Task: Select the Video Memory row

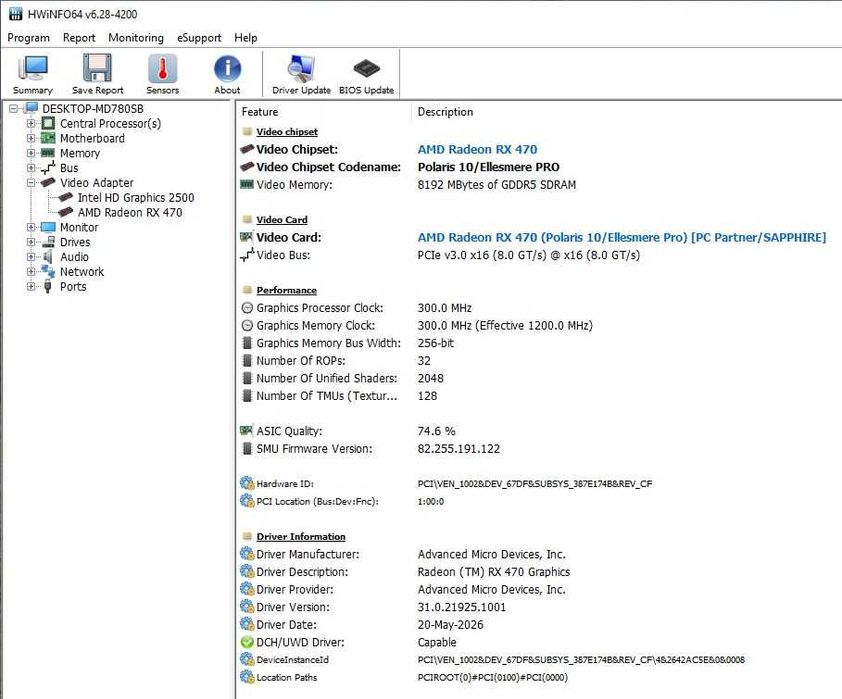Action: click(x=538, y=185)
